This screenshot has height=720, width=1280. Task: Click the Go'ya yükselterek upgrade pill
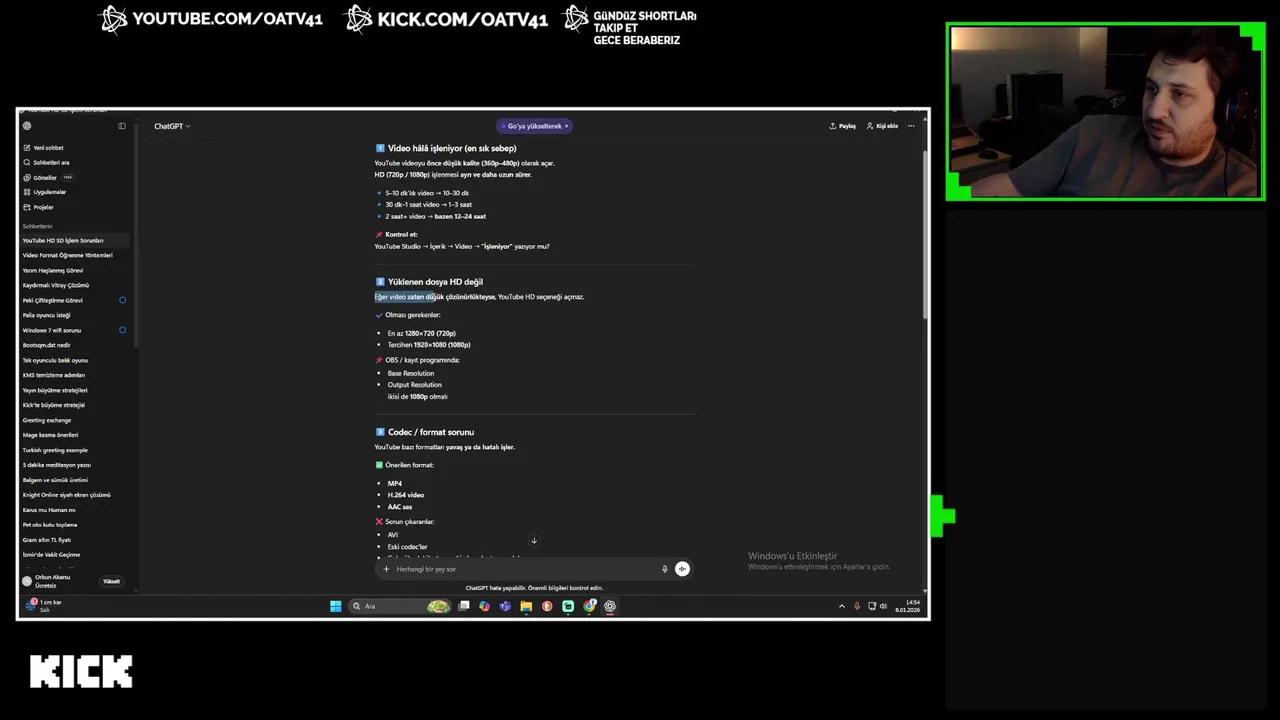[532, 126]
